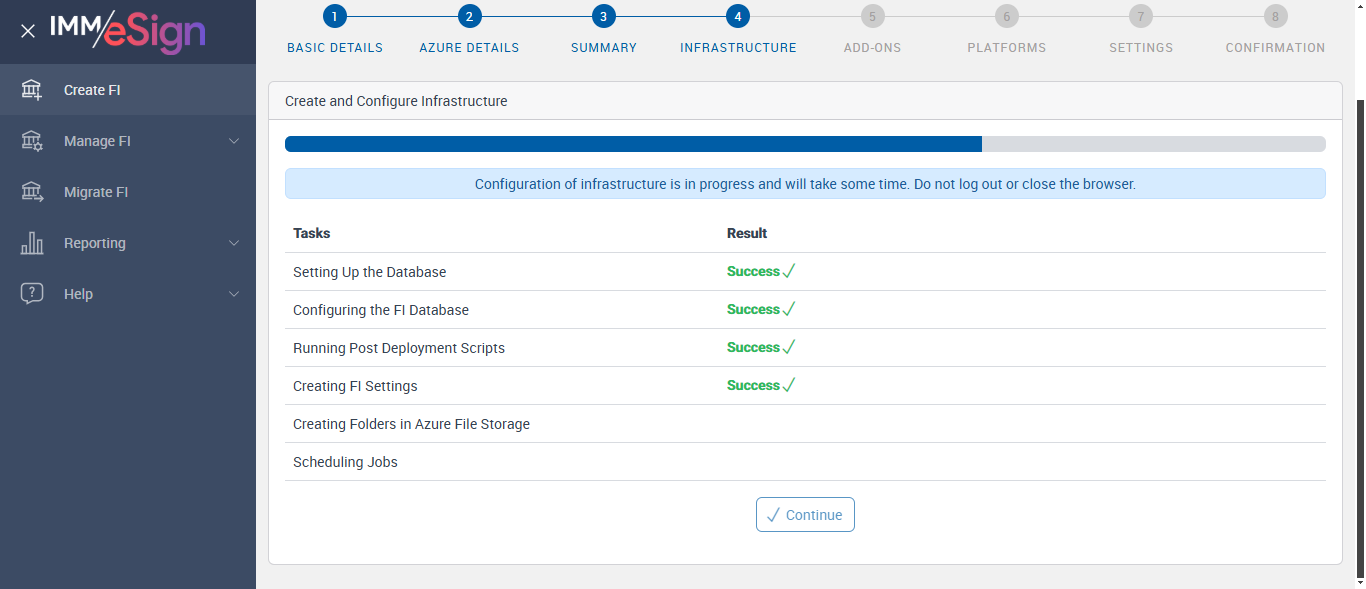Select the Azure Details step label
The height and width of the screenshot is (589, 1366).
click(x=469, y=48)
